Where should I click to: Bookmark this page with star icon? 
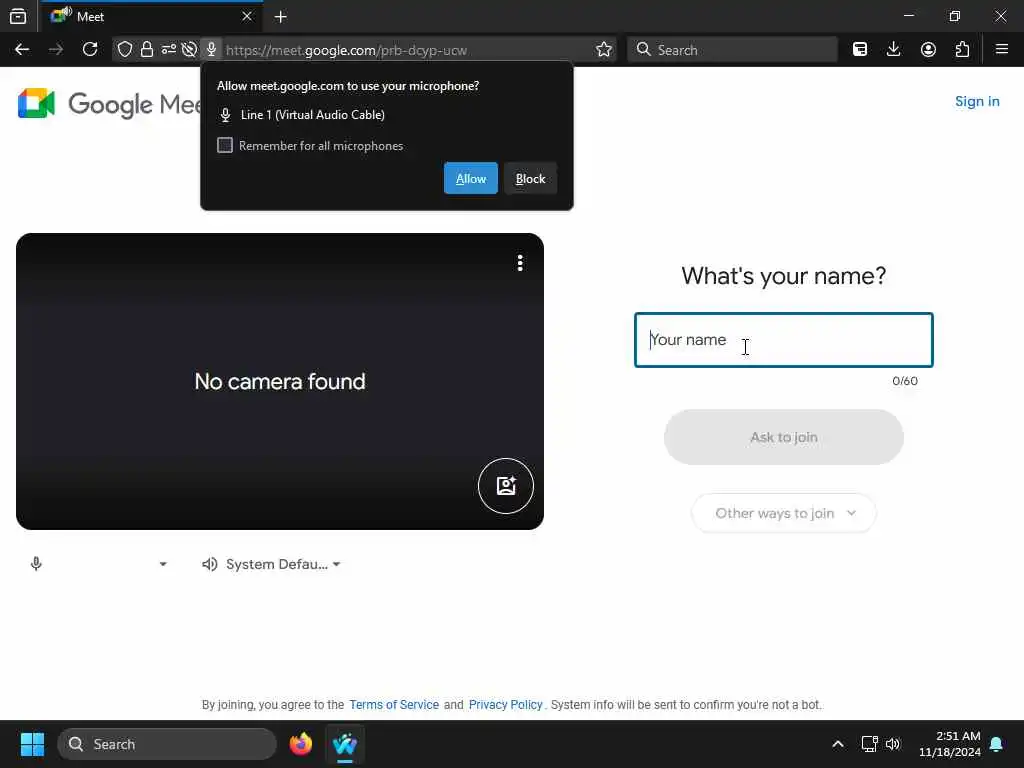[x=603, y=50]
